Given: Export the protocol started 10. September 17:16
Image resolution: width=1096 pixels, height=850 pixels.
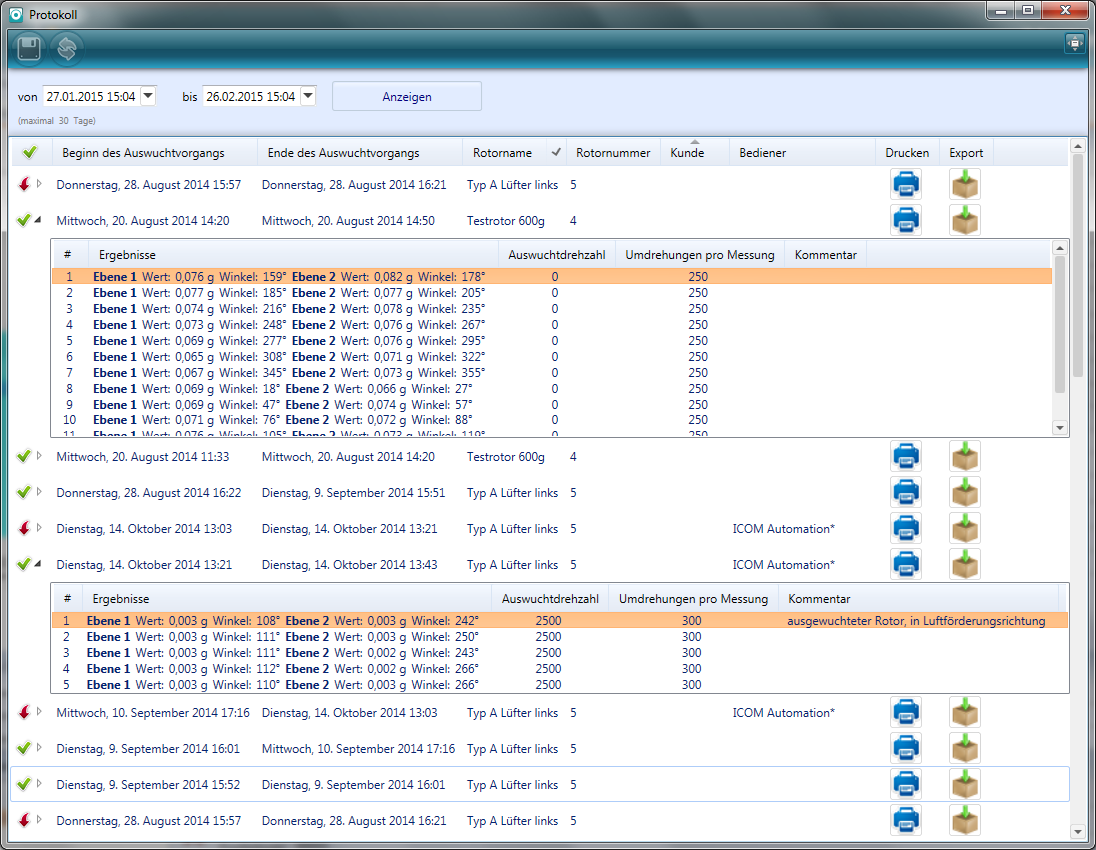Looking at the screenshot, I should point(965,713).
